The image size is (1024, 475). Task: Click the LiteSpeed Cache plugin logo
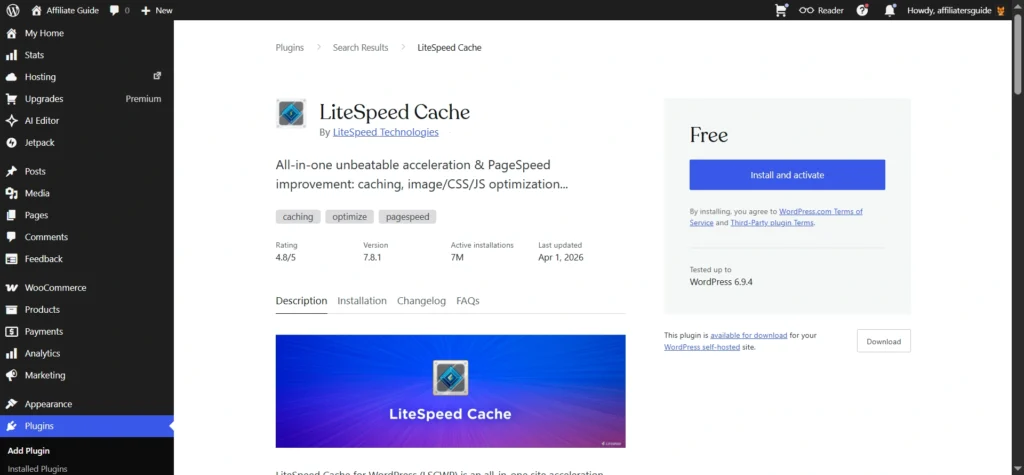coord(291,113)
